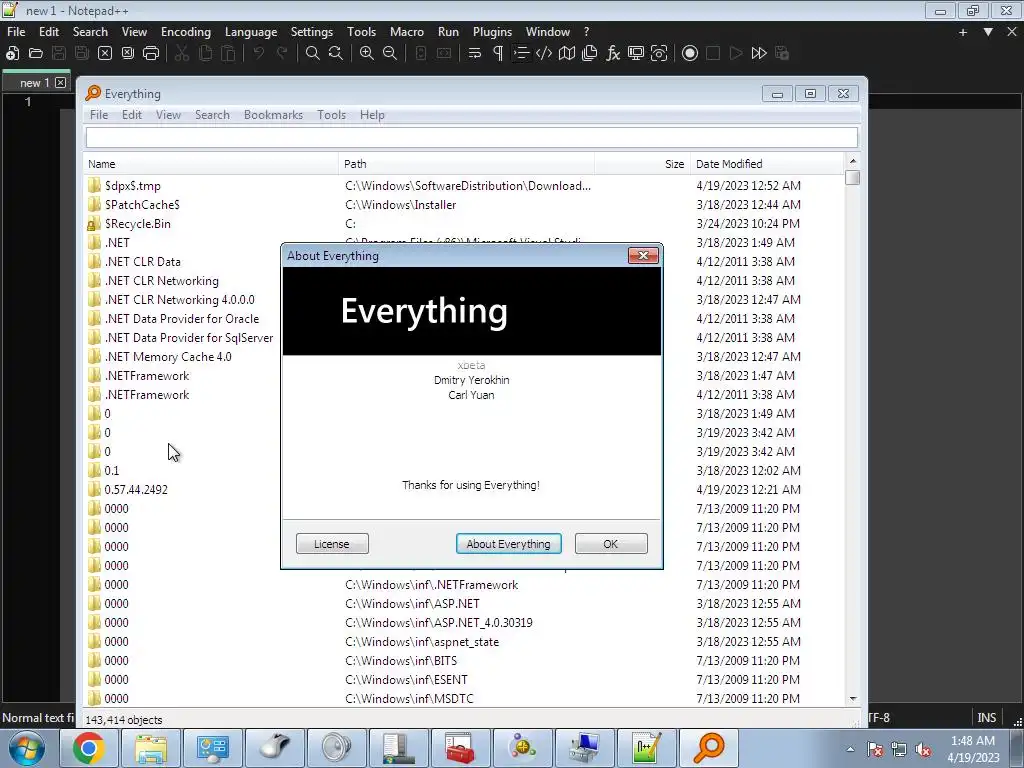The height and width of the screenshot is (768, 1024).
Task: Close the About Everything dialog with red X
Action: [643, 255]
